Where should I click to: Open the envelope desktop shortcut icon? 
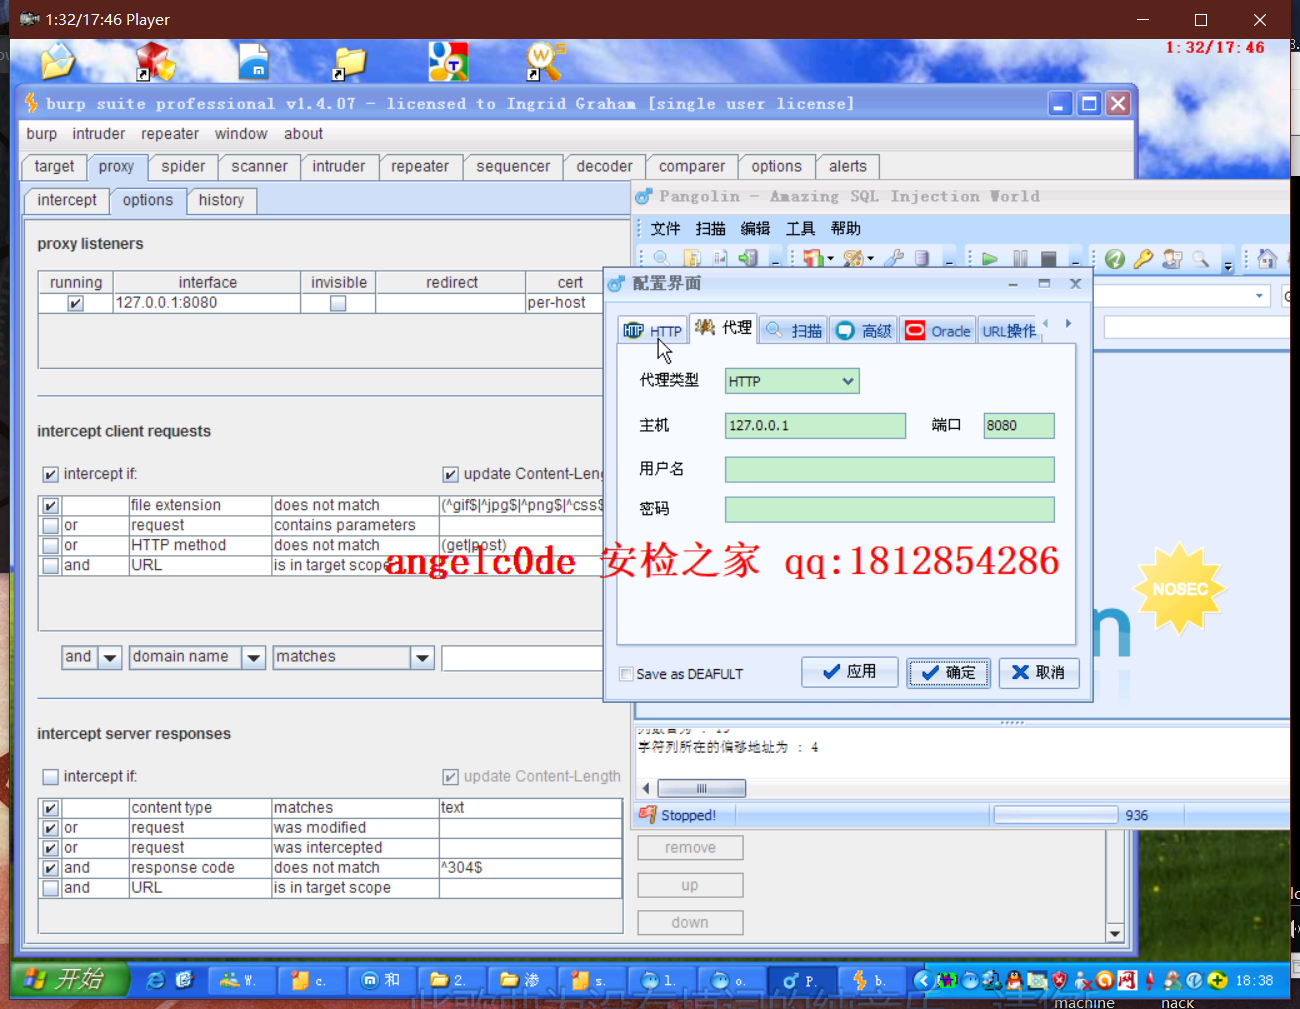[x=58, y=61]
